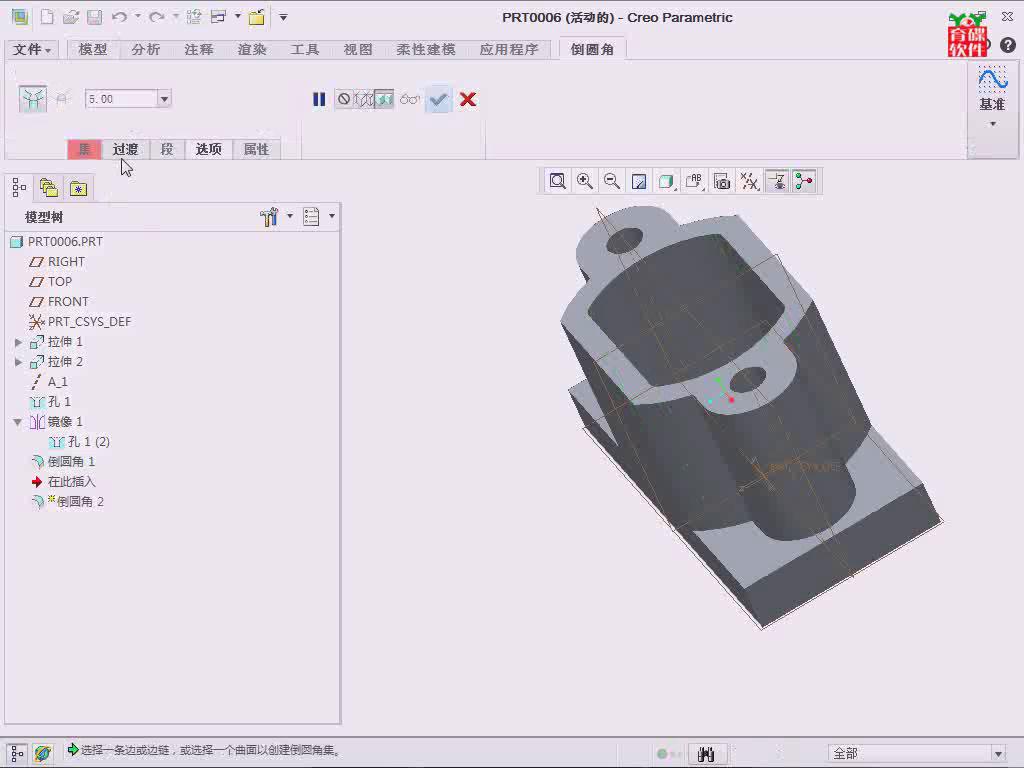Switch to the 分析 ribbon tab
Image resolution: width=1024 pixels, height=768 pixels.
(146, 49)
